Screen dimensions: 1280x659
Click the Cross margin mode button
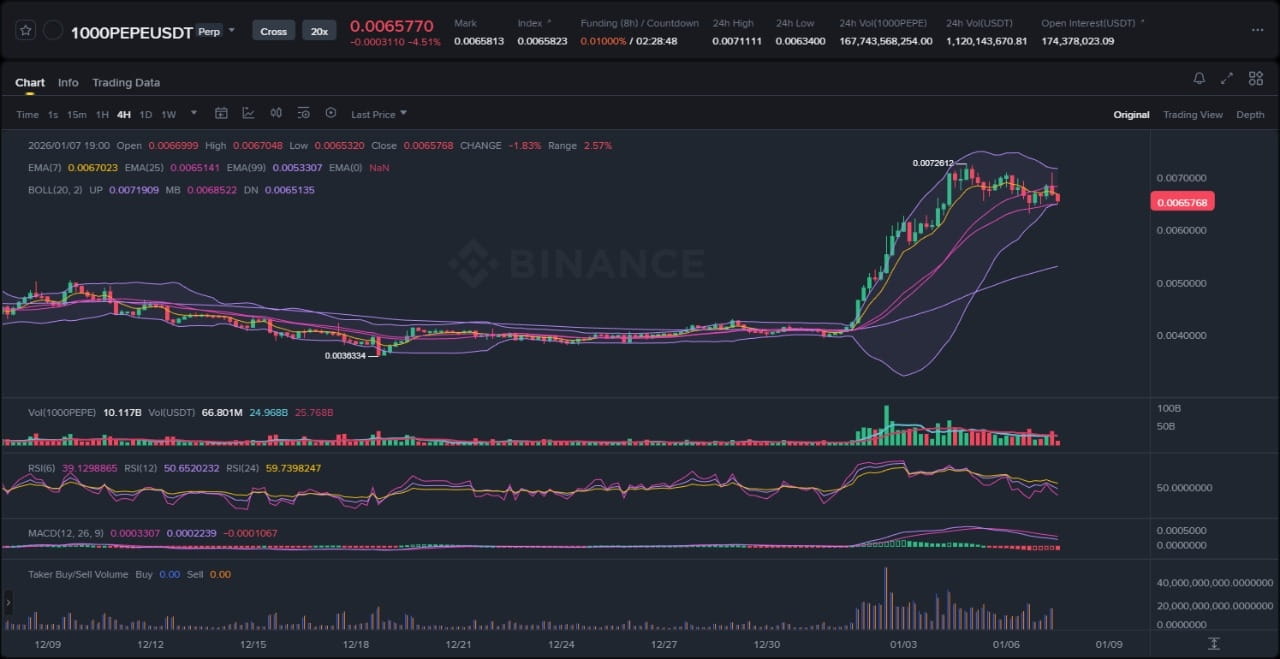pyautogui.click(x=273, y=31)
